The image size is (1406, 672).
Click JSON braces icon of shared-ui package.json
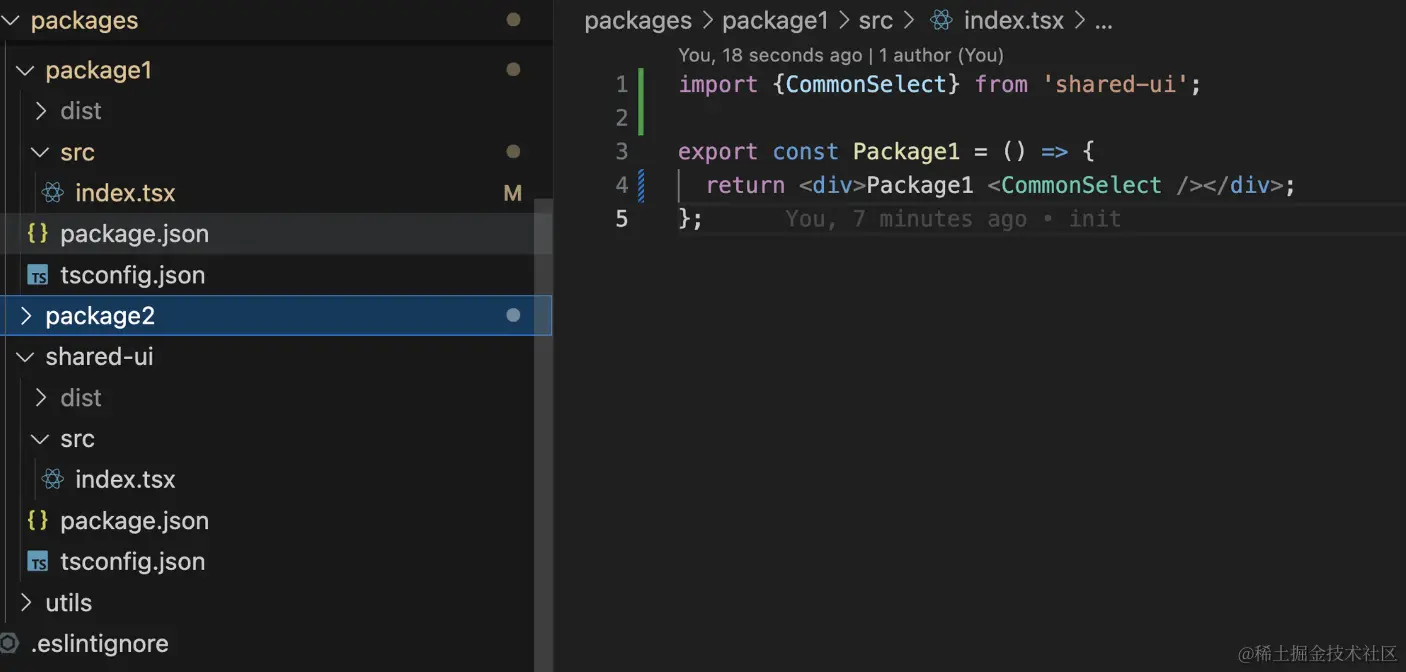(38, 521)
